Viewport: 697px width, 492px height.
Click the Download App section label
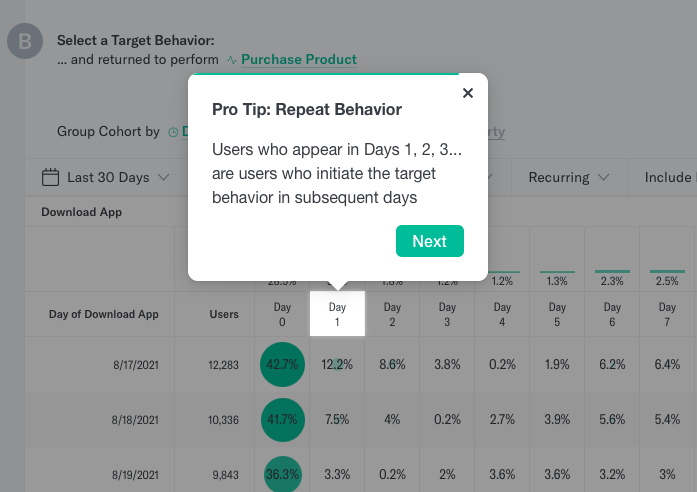coord(81,212)
